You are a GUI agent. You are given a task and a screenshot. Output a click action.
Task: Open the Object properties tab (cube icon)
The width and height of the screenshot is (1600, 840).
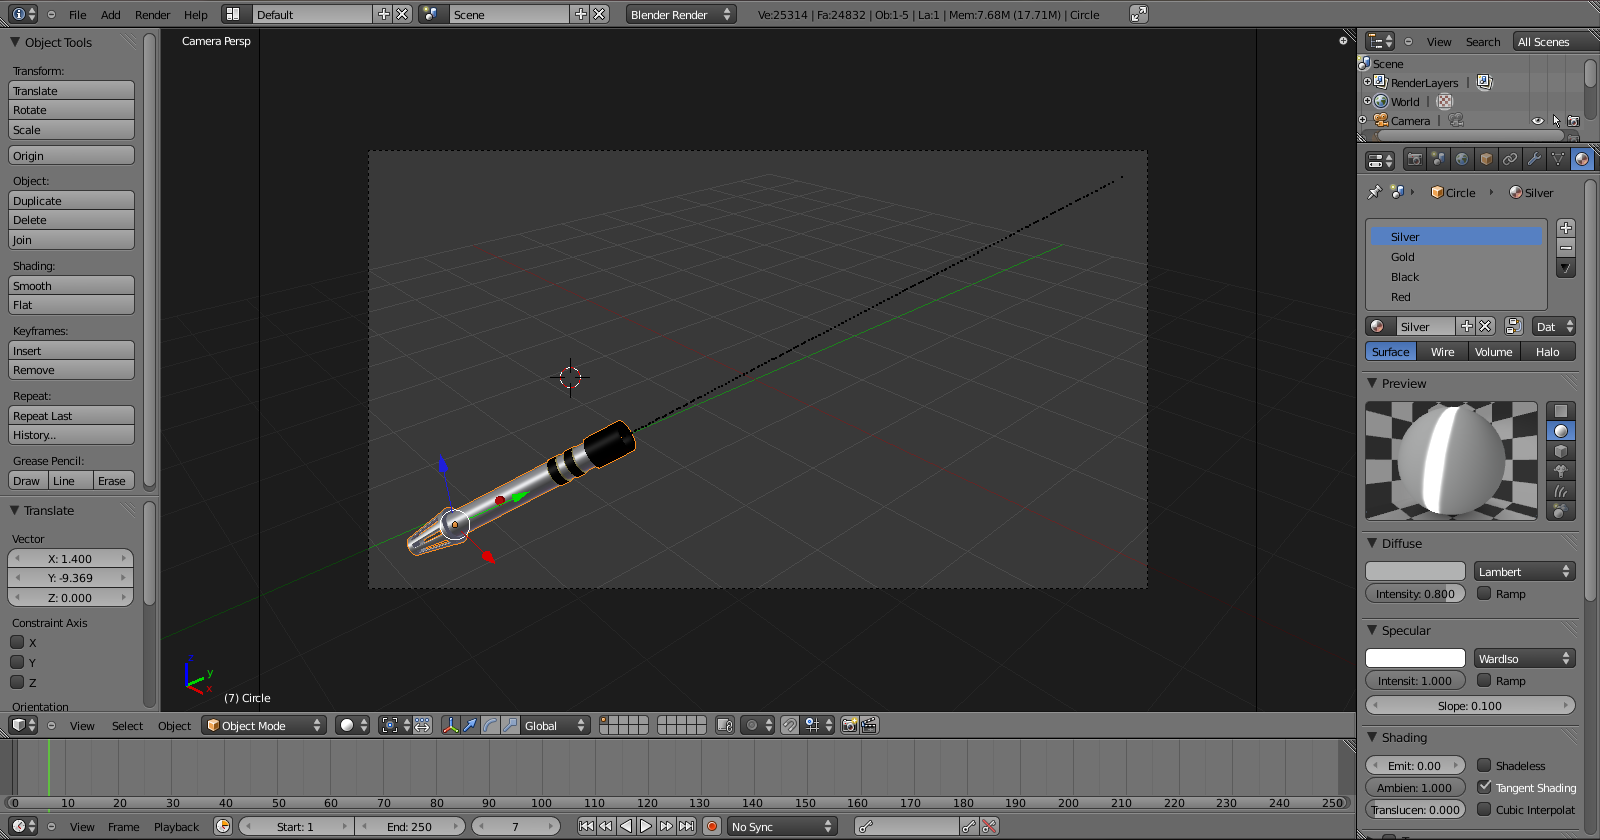point(1486,159)
